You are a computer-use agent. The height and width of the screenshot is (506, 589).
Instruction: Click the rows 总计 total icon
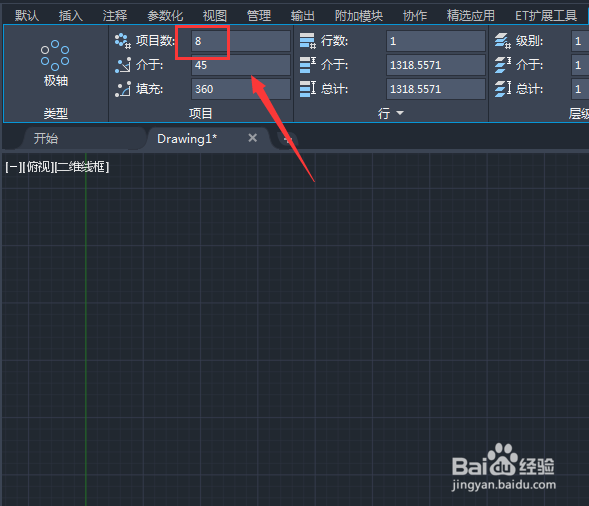click(x=308, y=89)
